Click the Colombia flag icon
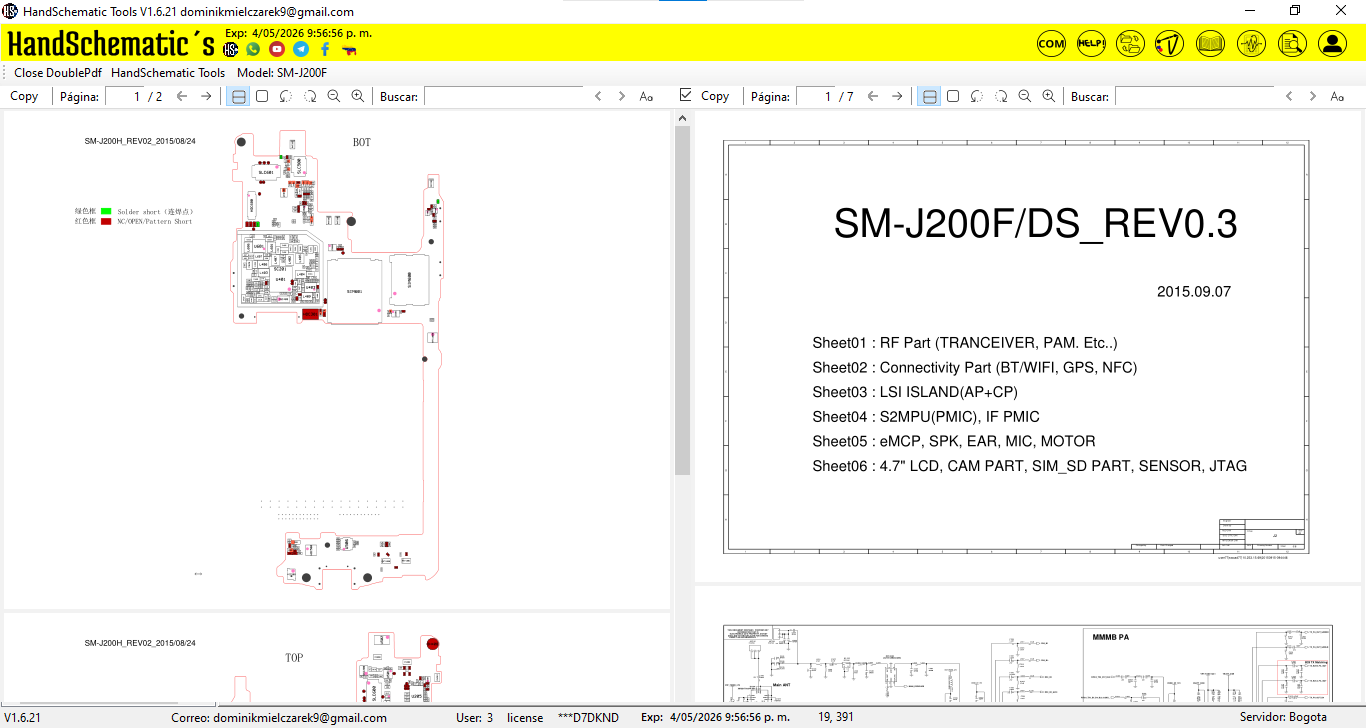Image resolution: width=1366 pixels, height=728 pixels. [x=349, y=49]
